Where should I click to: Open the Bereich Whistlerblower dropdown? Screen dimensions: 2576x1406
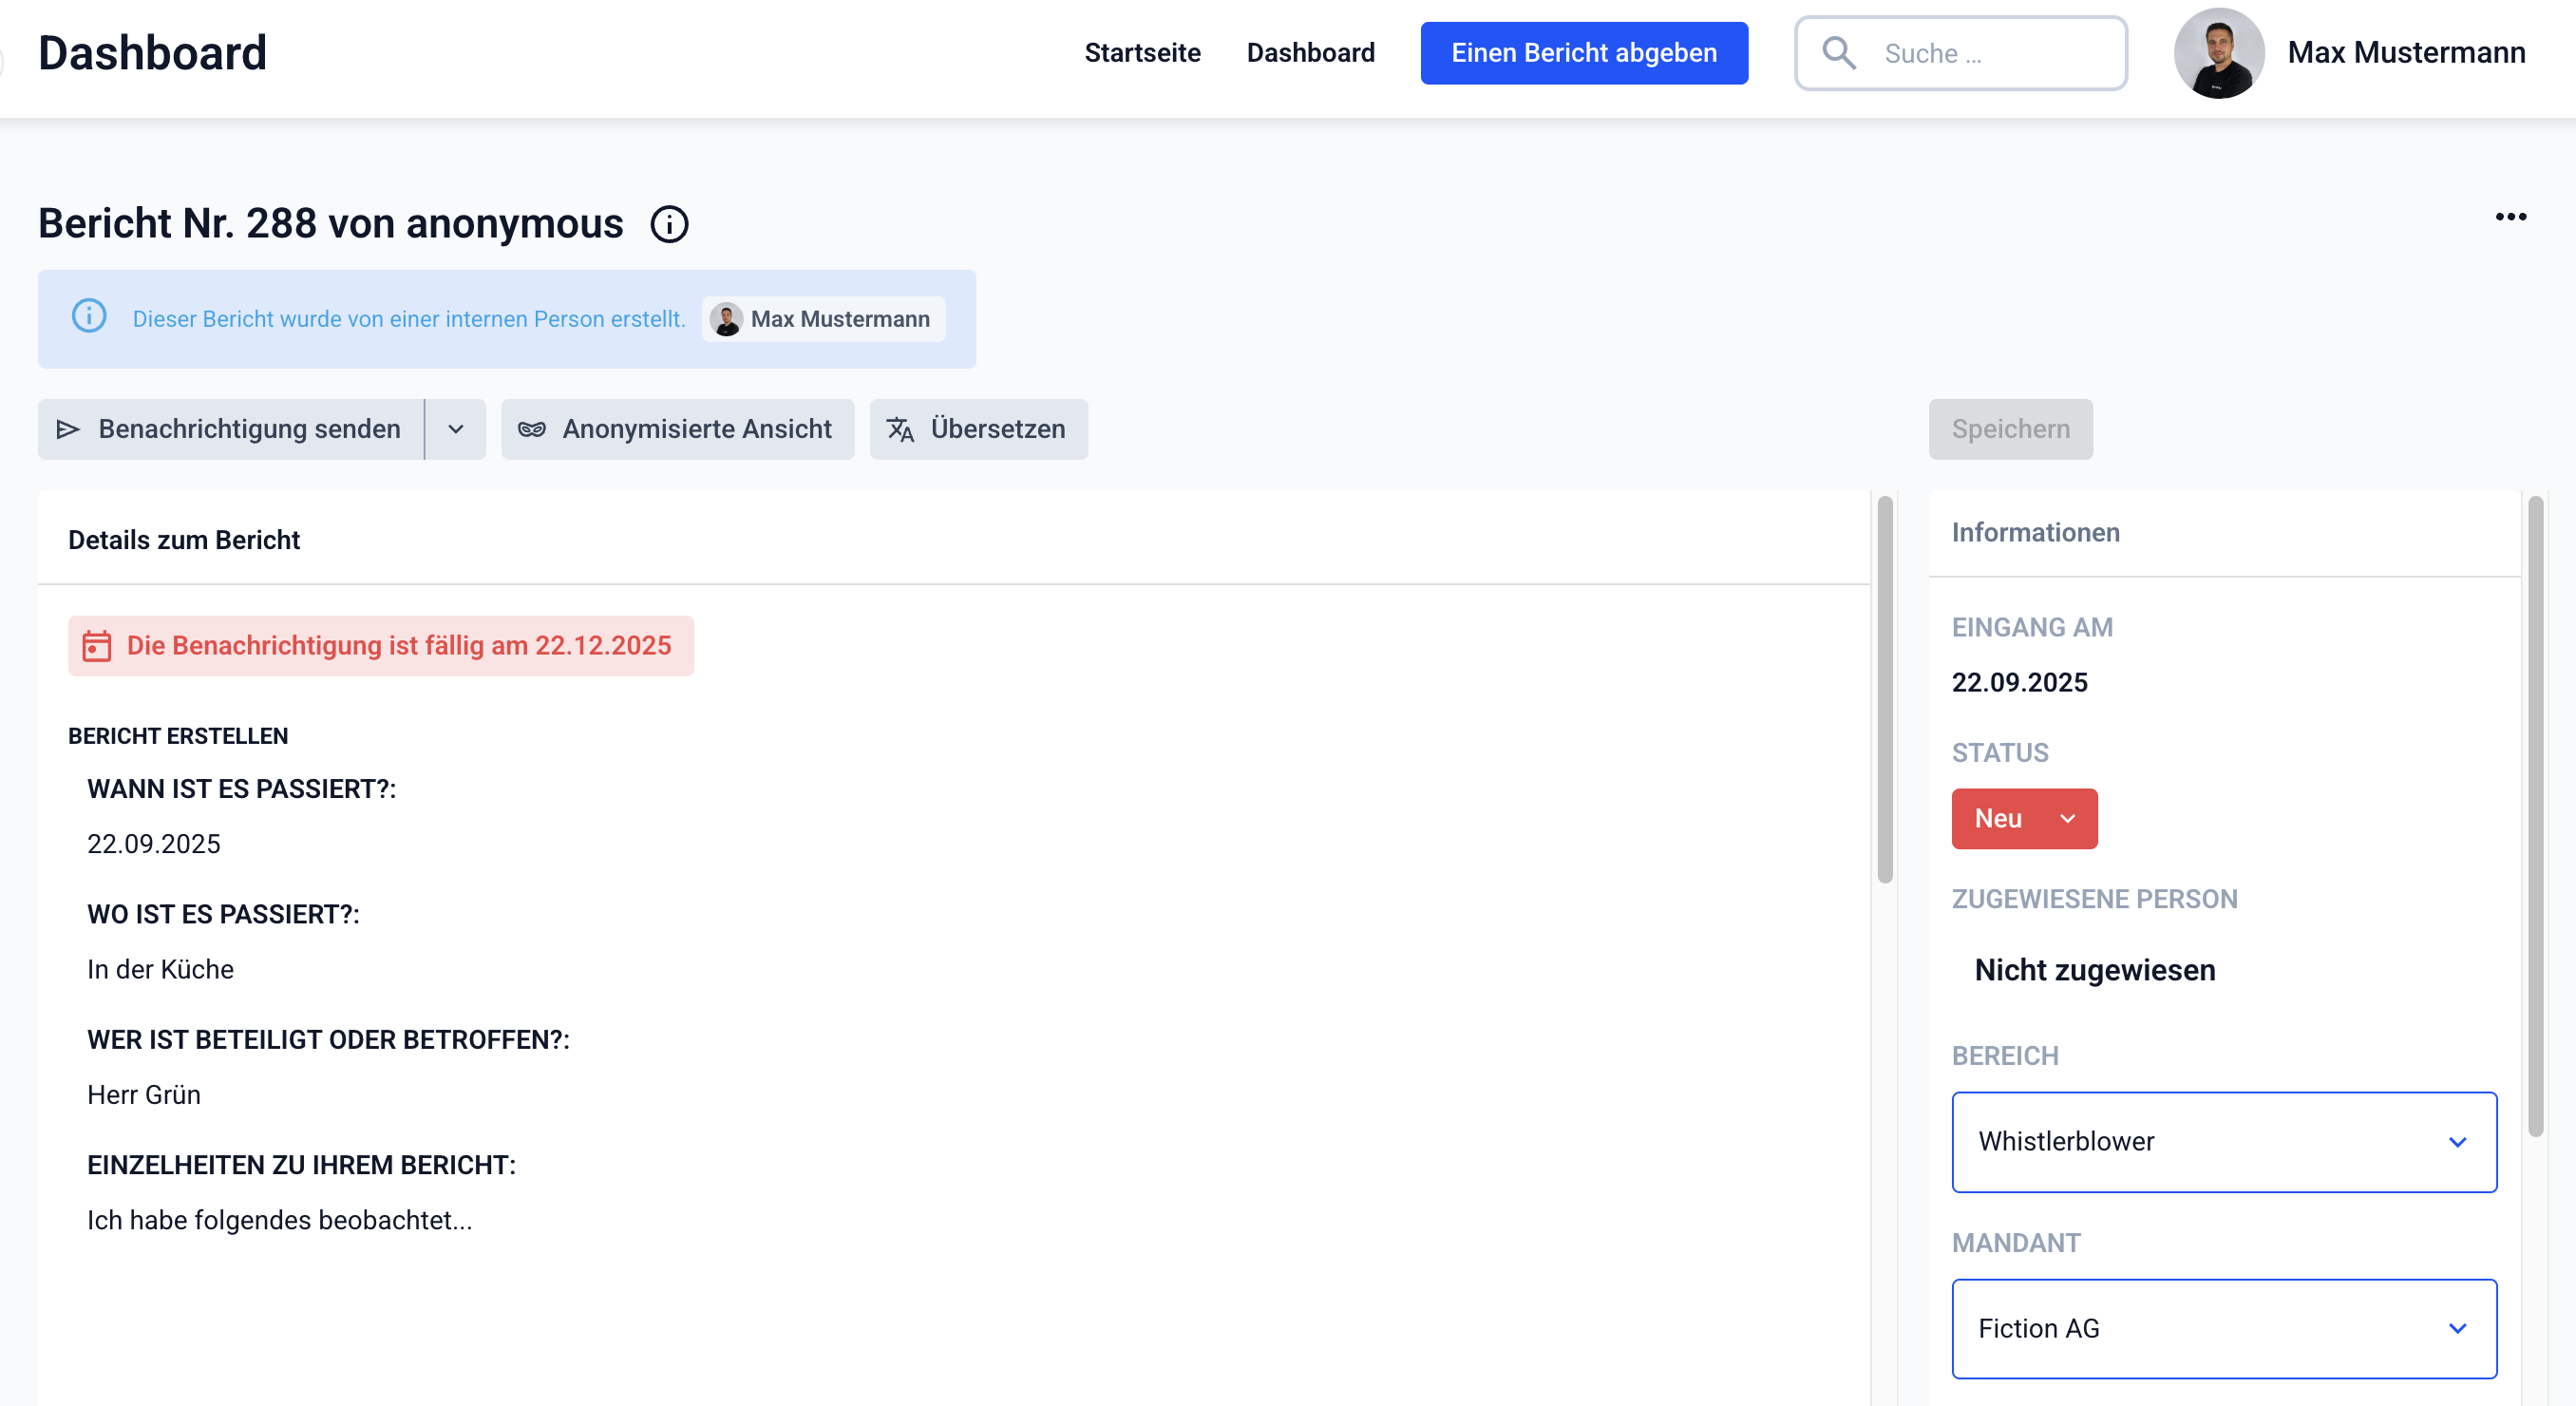[x=2223, y=1142]
